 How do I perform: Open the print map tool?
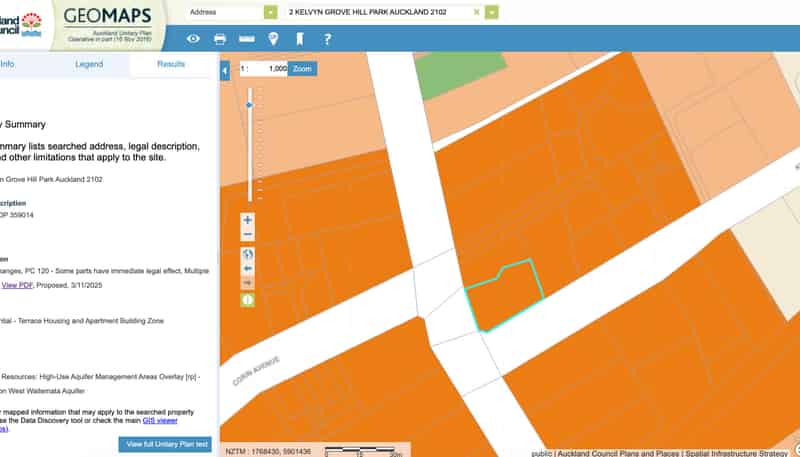[x=220, y=39]
